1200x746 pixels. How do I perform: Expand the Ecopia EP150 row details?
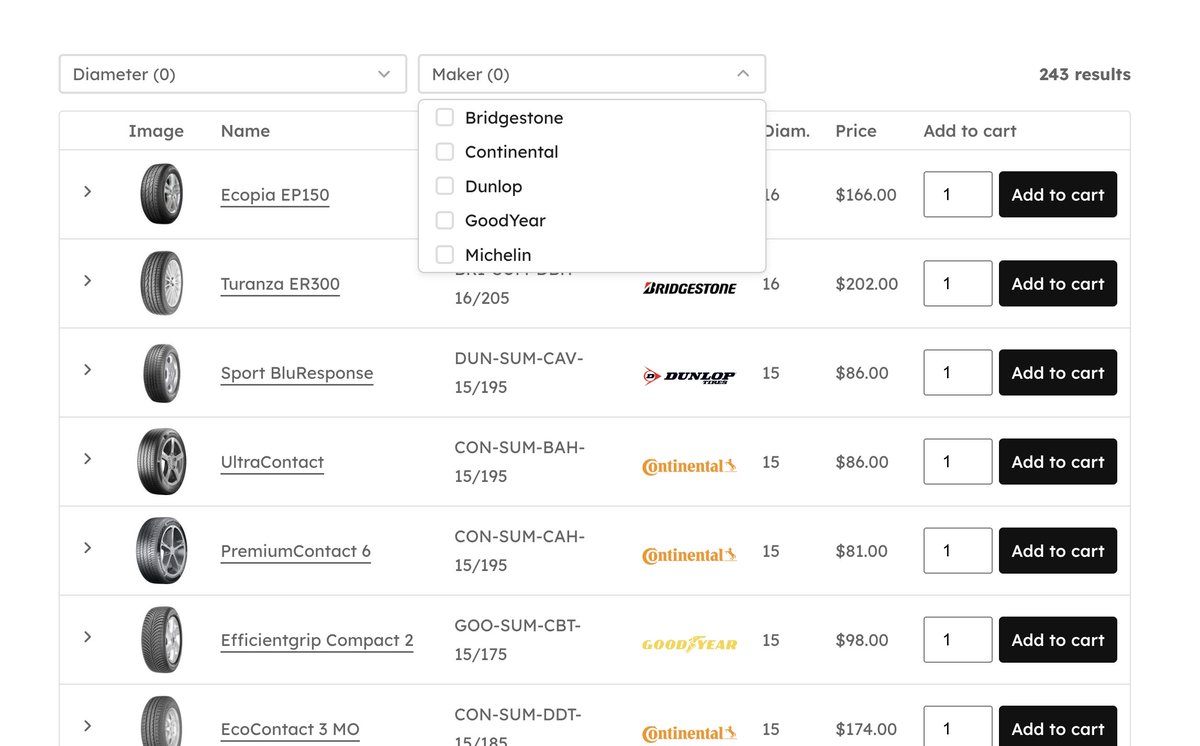point(87,194)
